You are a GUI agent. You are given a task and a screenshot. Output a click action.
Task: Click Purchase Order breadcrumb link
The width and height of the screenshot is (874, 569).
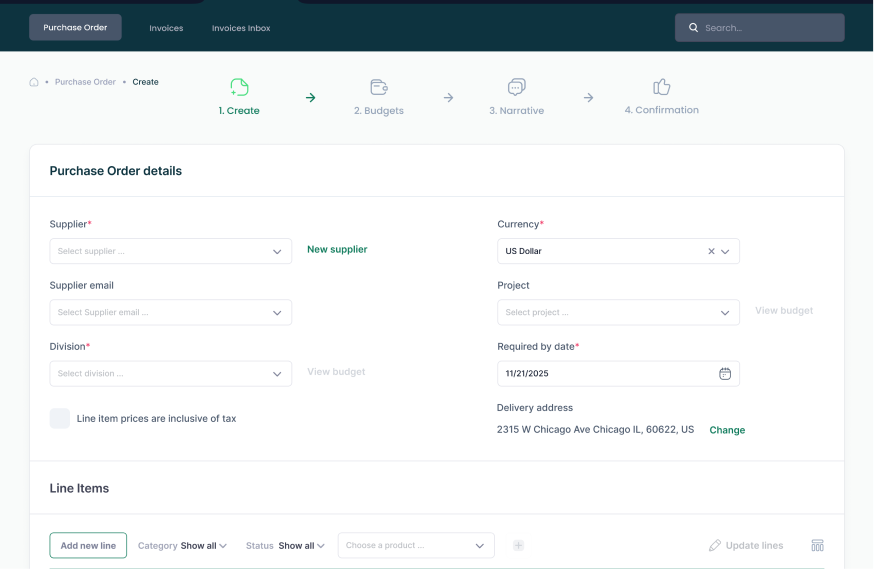click(85, 82)
